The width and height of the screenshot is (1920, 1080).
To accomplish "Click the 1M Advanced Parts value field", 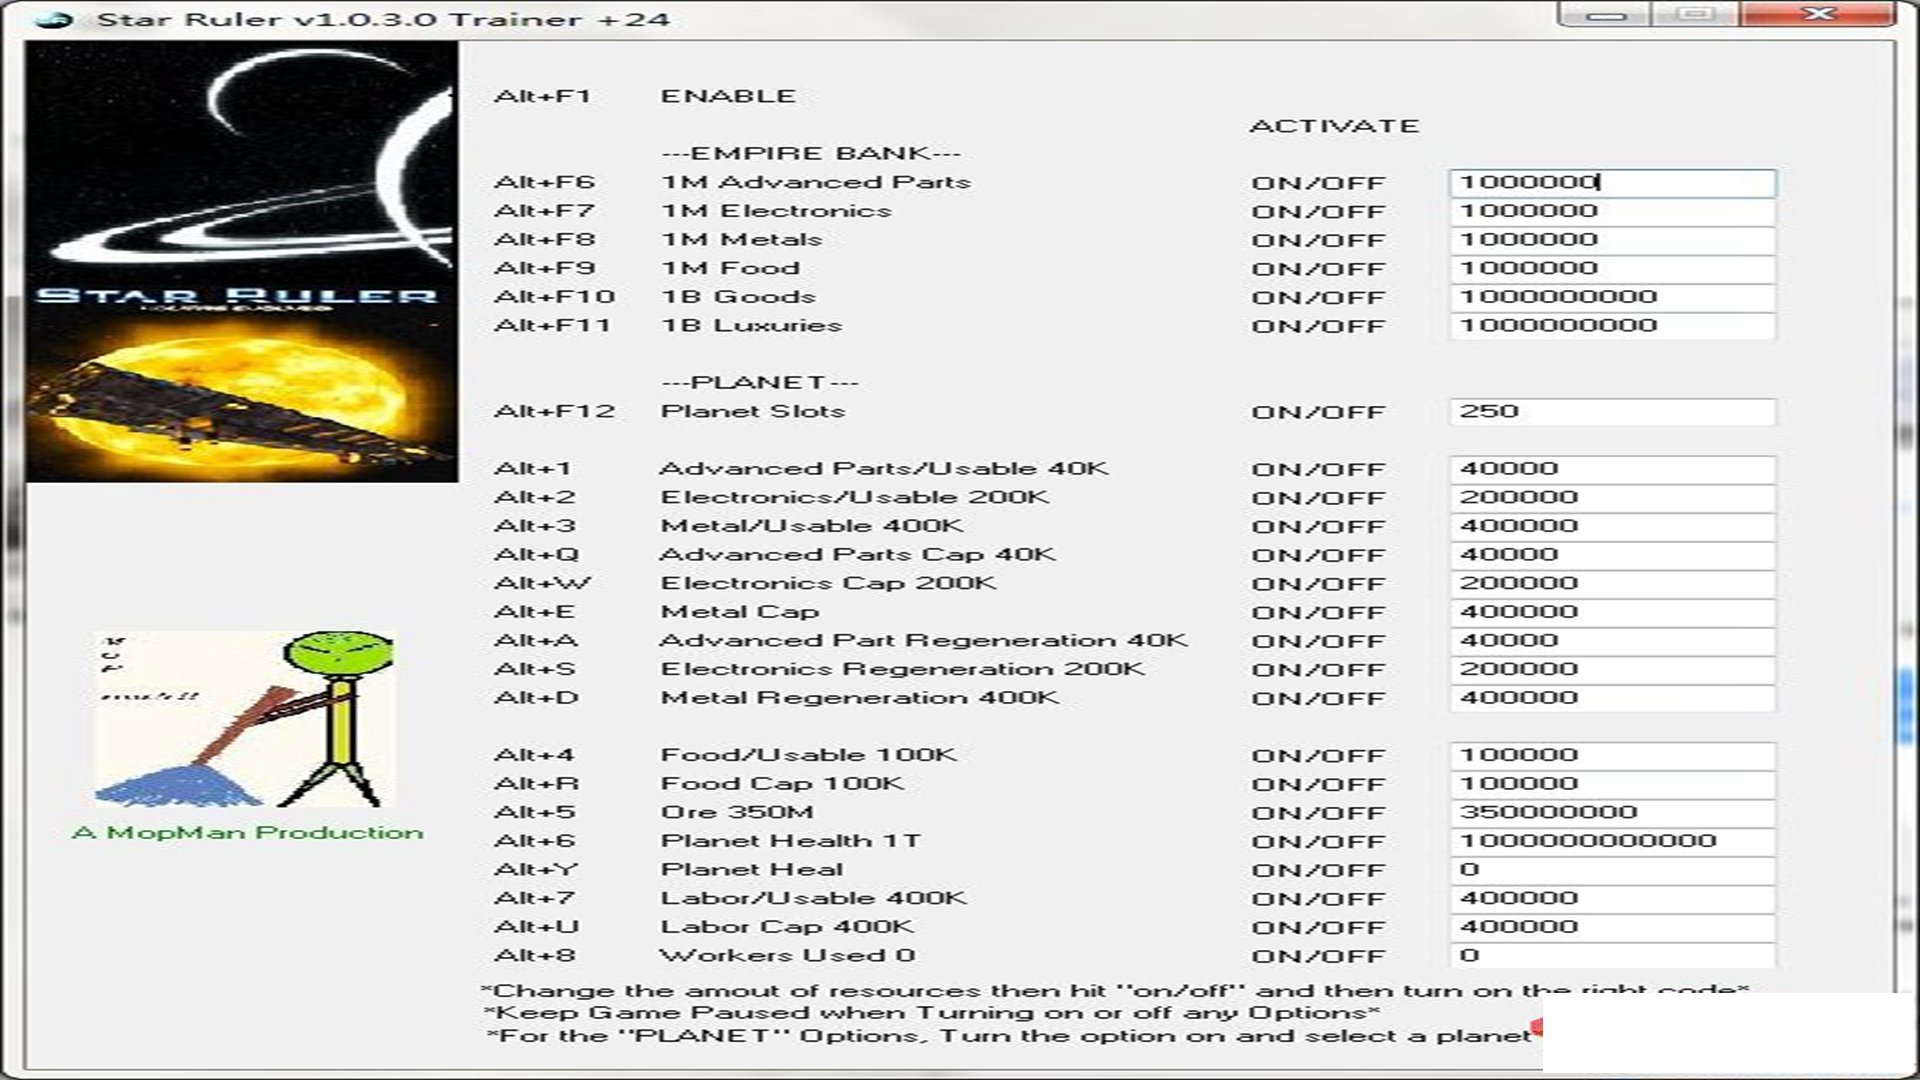I will 1611,183.
